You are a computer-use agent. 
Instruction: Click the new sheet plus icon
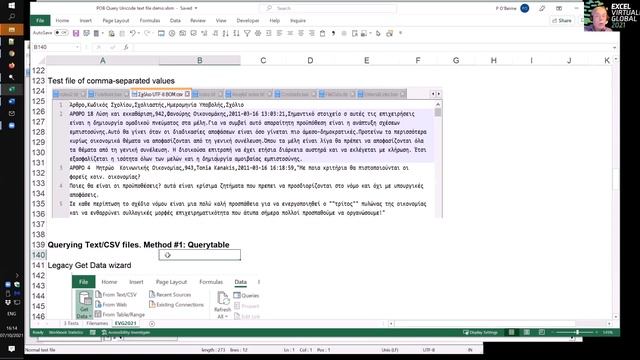[152, 324]
